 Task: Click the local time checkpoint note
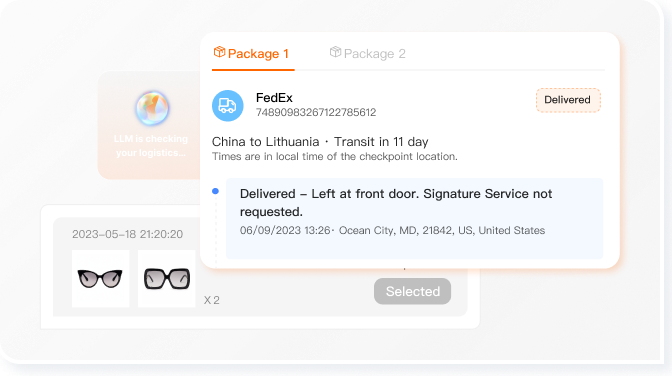335,156
